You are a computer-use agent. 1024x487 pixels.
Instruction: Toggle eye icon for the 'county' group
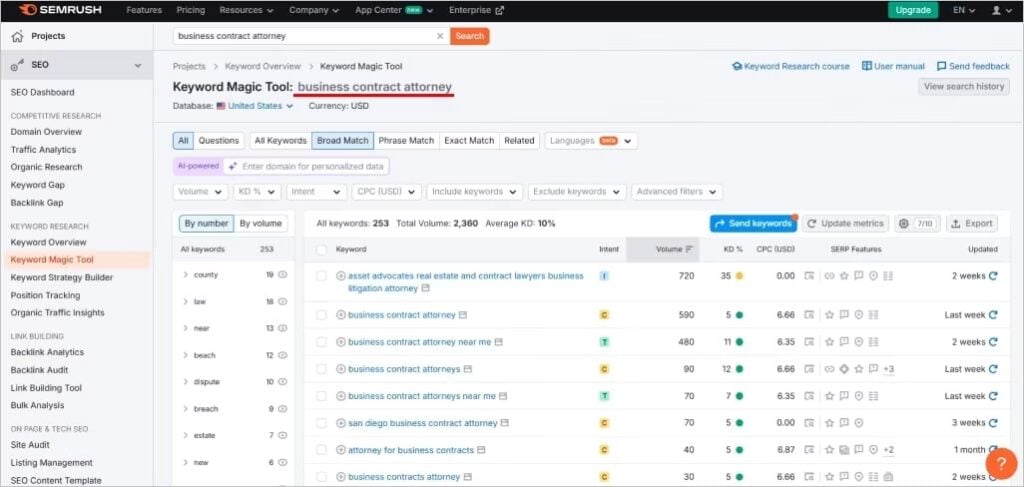283,275
